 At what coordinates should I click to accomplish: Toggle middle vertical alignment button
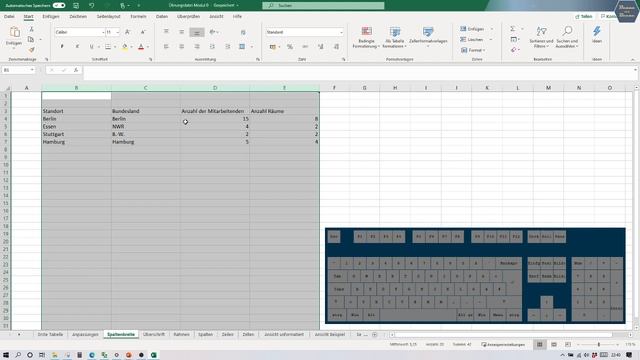(x=181, y=32)
